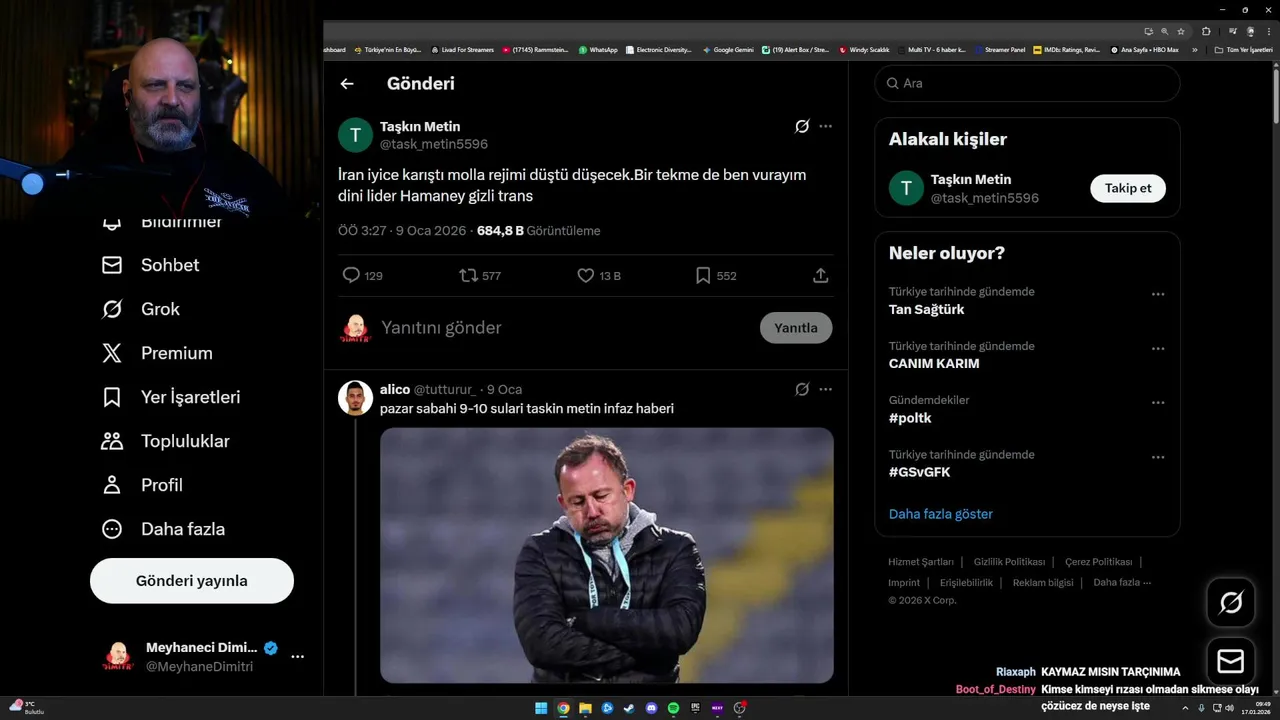Bookmark this page with the star icon
The height and width of the screenshot is (720, 1280).
click(x=1181, y=31)
